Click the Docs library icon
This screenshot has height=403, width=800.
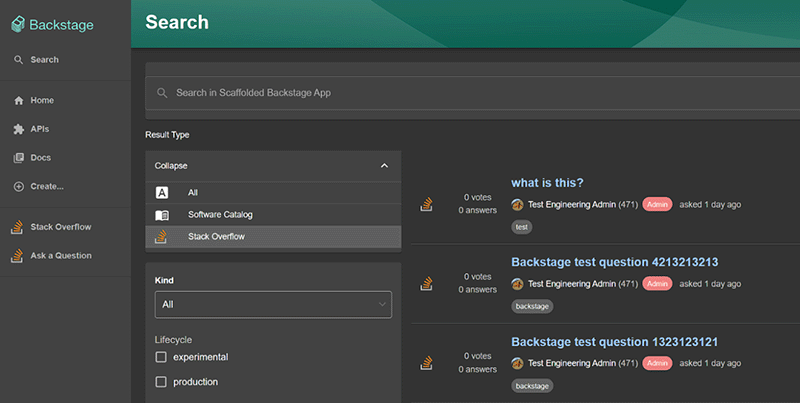click(x=18, y=158)
